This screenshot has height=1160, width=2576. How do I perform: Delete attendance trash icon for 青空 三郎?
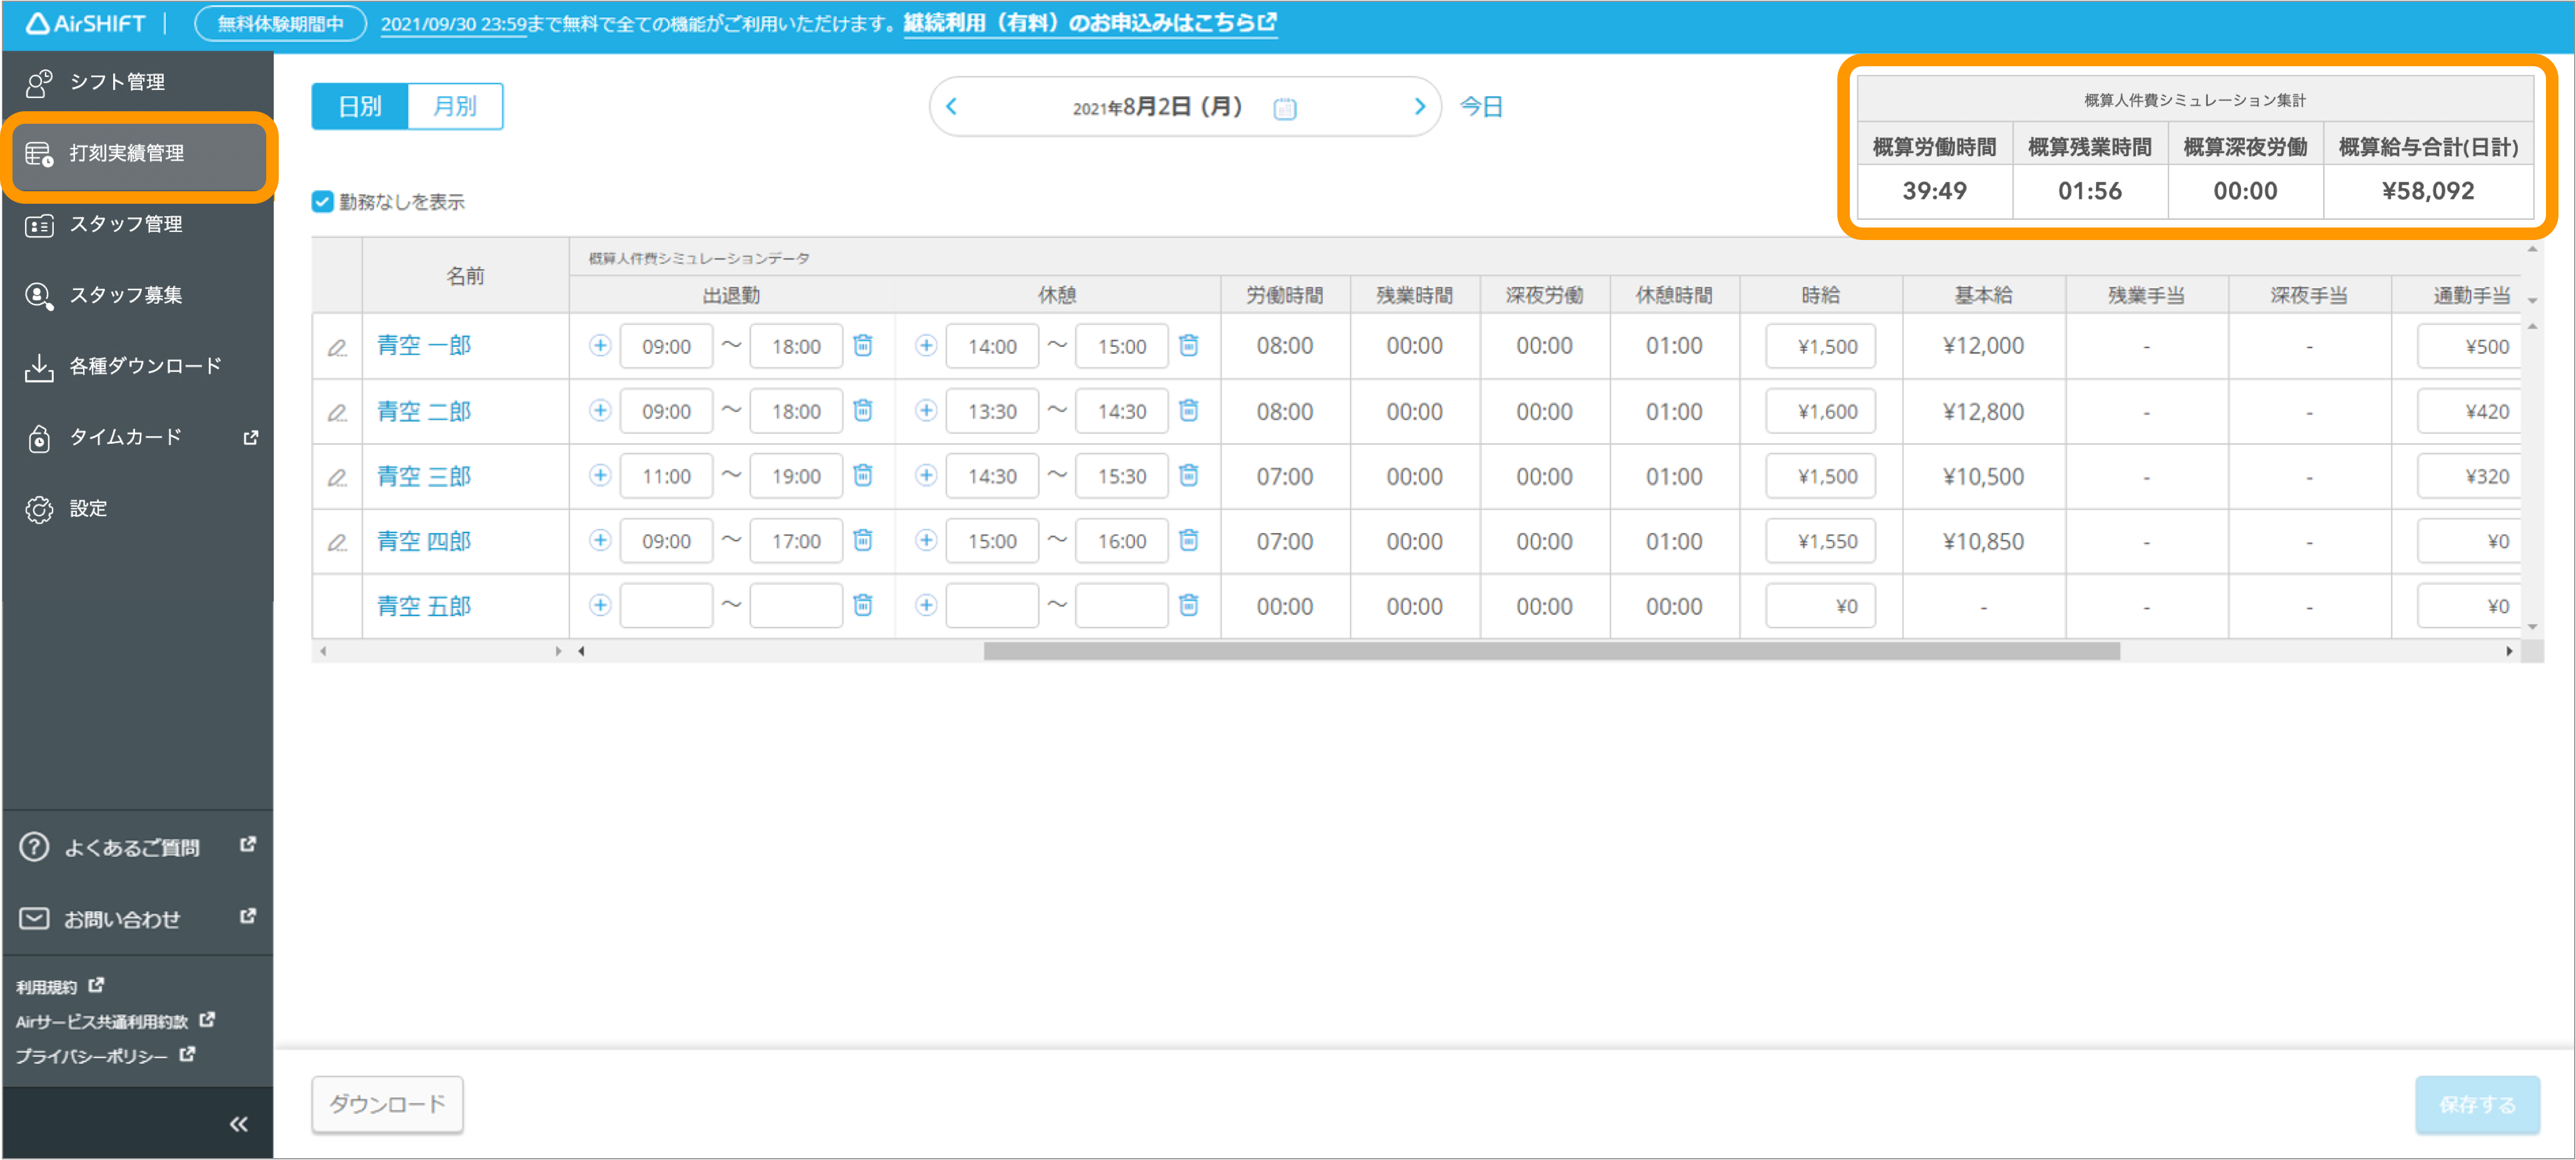[x=863, y=476]
